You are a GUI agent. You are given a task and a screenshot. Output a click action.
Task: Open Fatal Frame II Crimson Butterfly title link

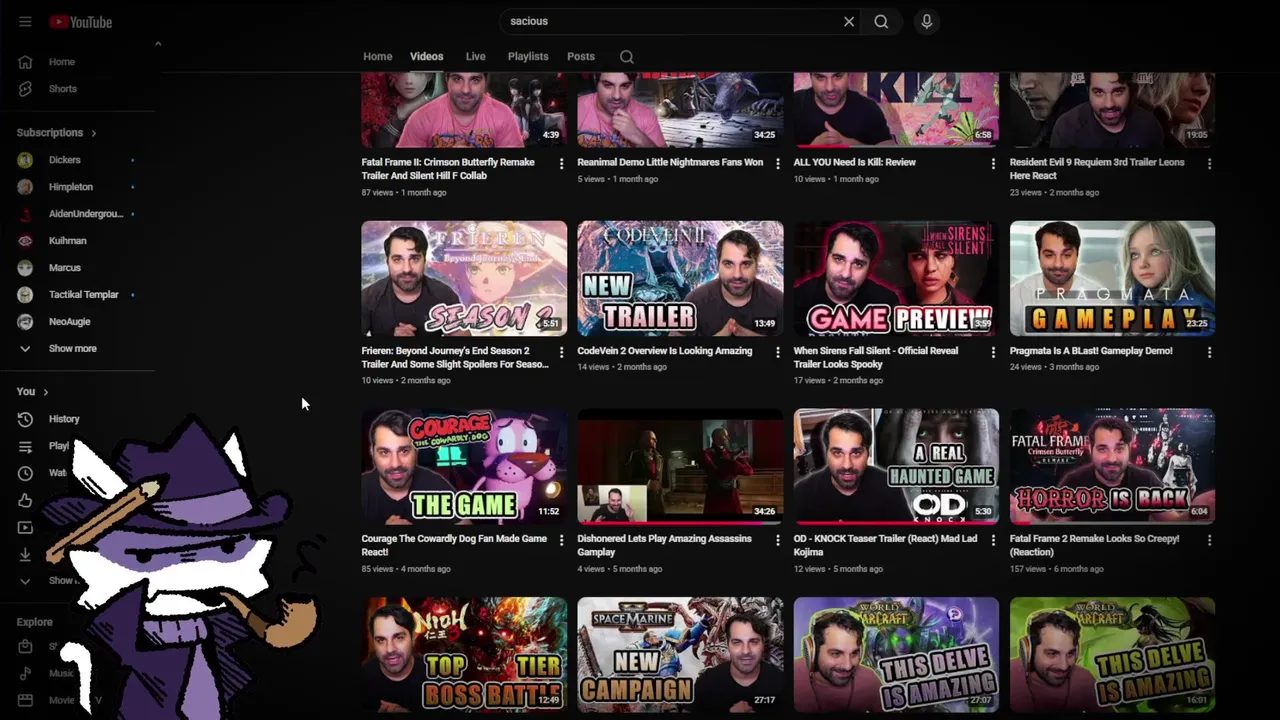click(x=449, y=168)
